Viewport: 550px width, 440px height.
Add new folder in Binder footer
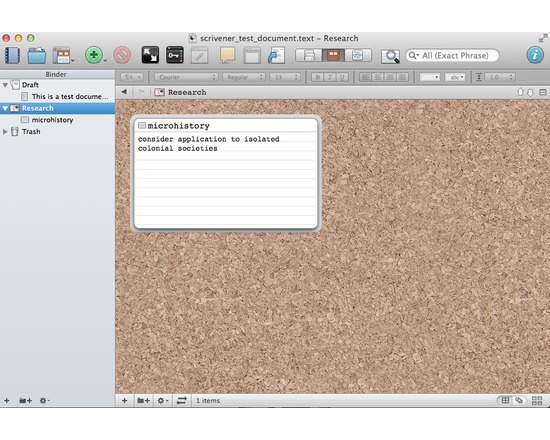tap(26, 400)
